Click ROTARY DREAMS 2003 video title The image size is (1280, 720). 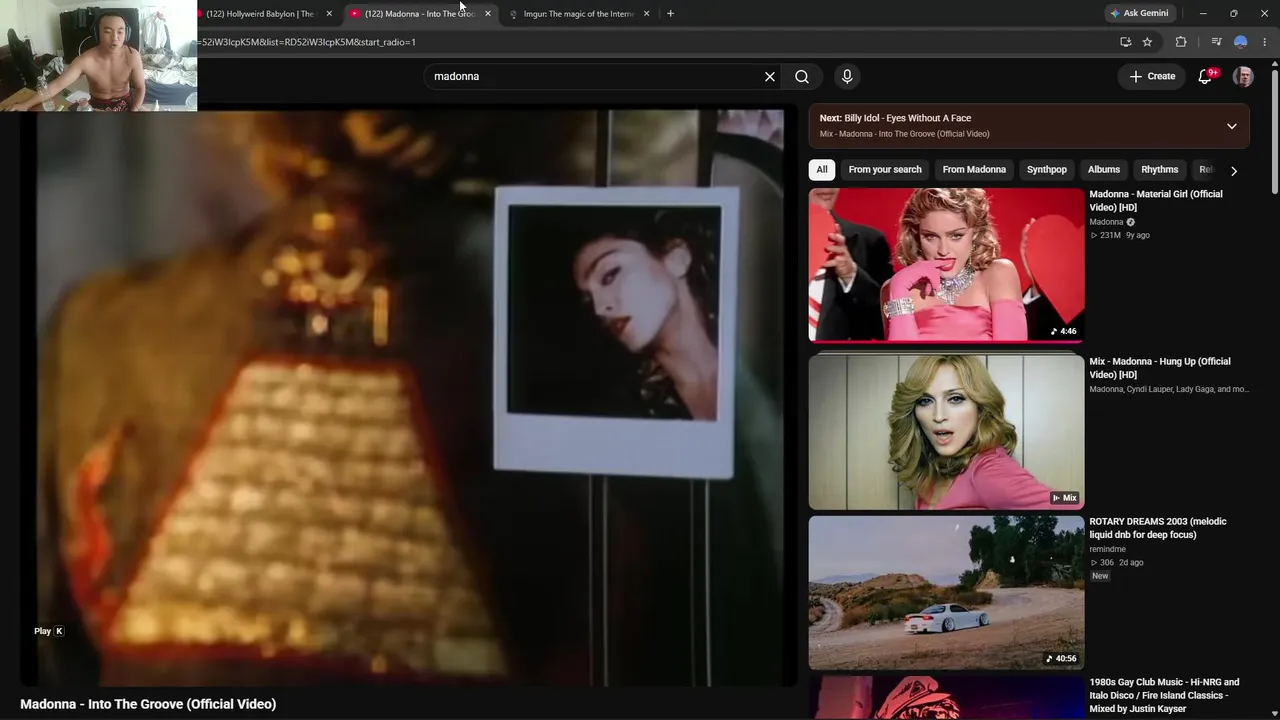(x=1158, y=528)
